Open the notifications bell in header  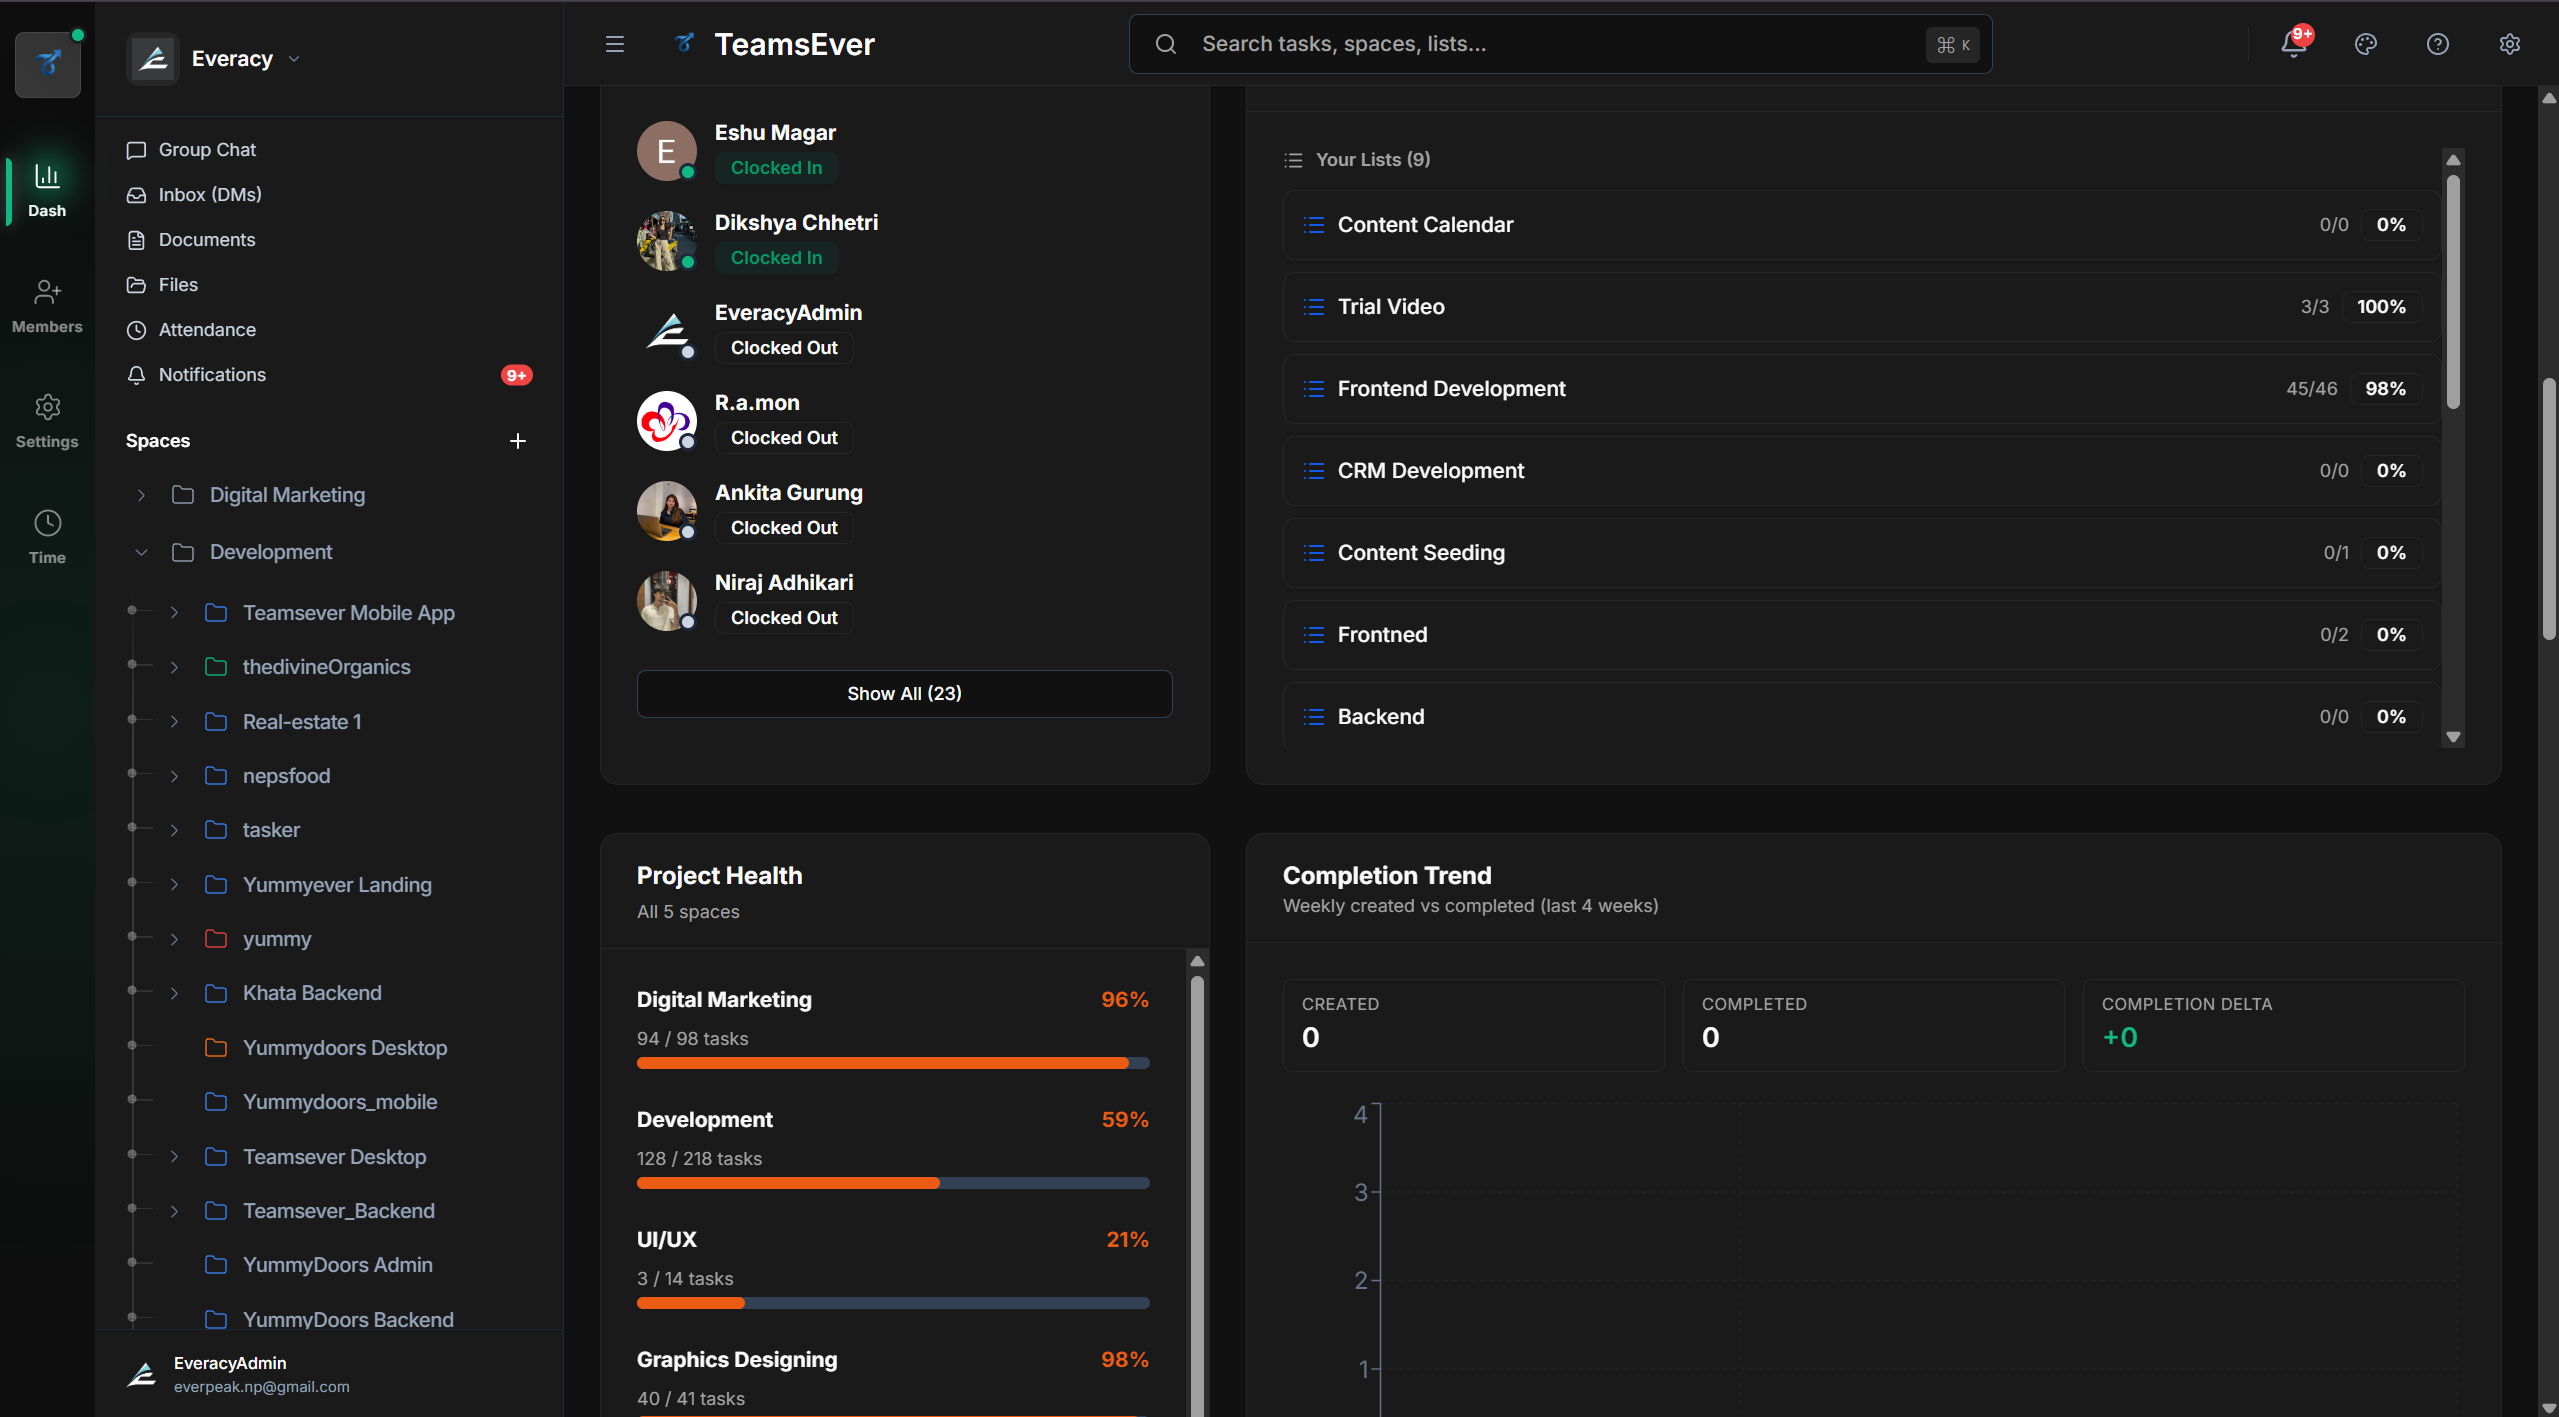[x=2294, y=44]
